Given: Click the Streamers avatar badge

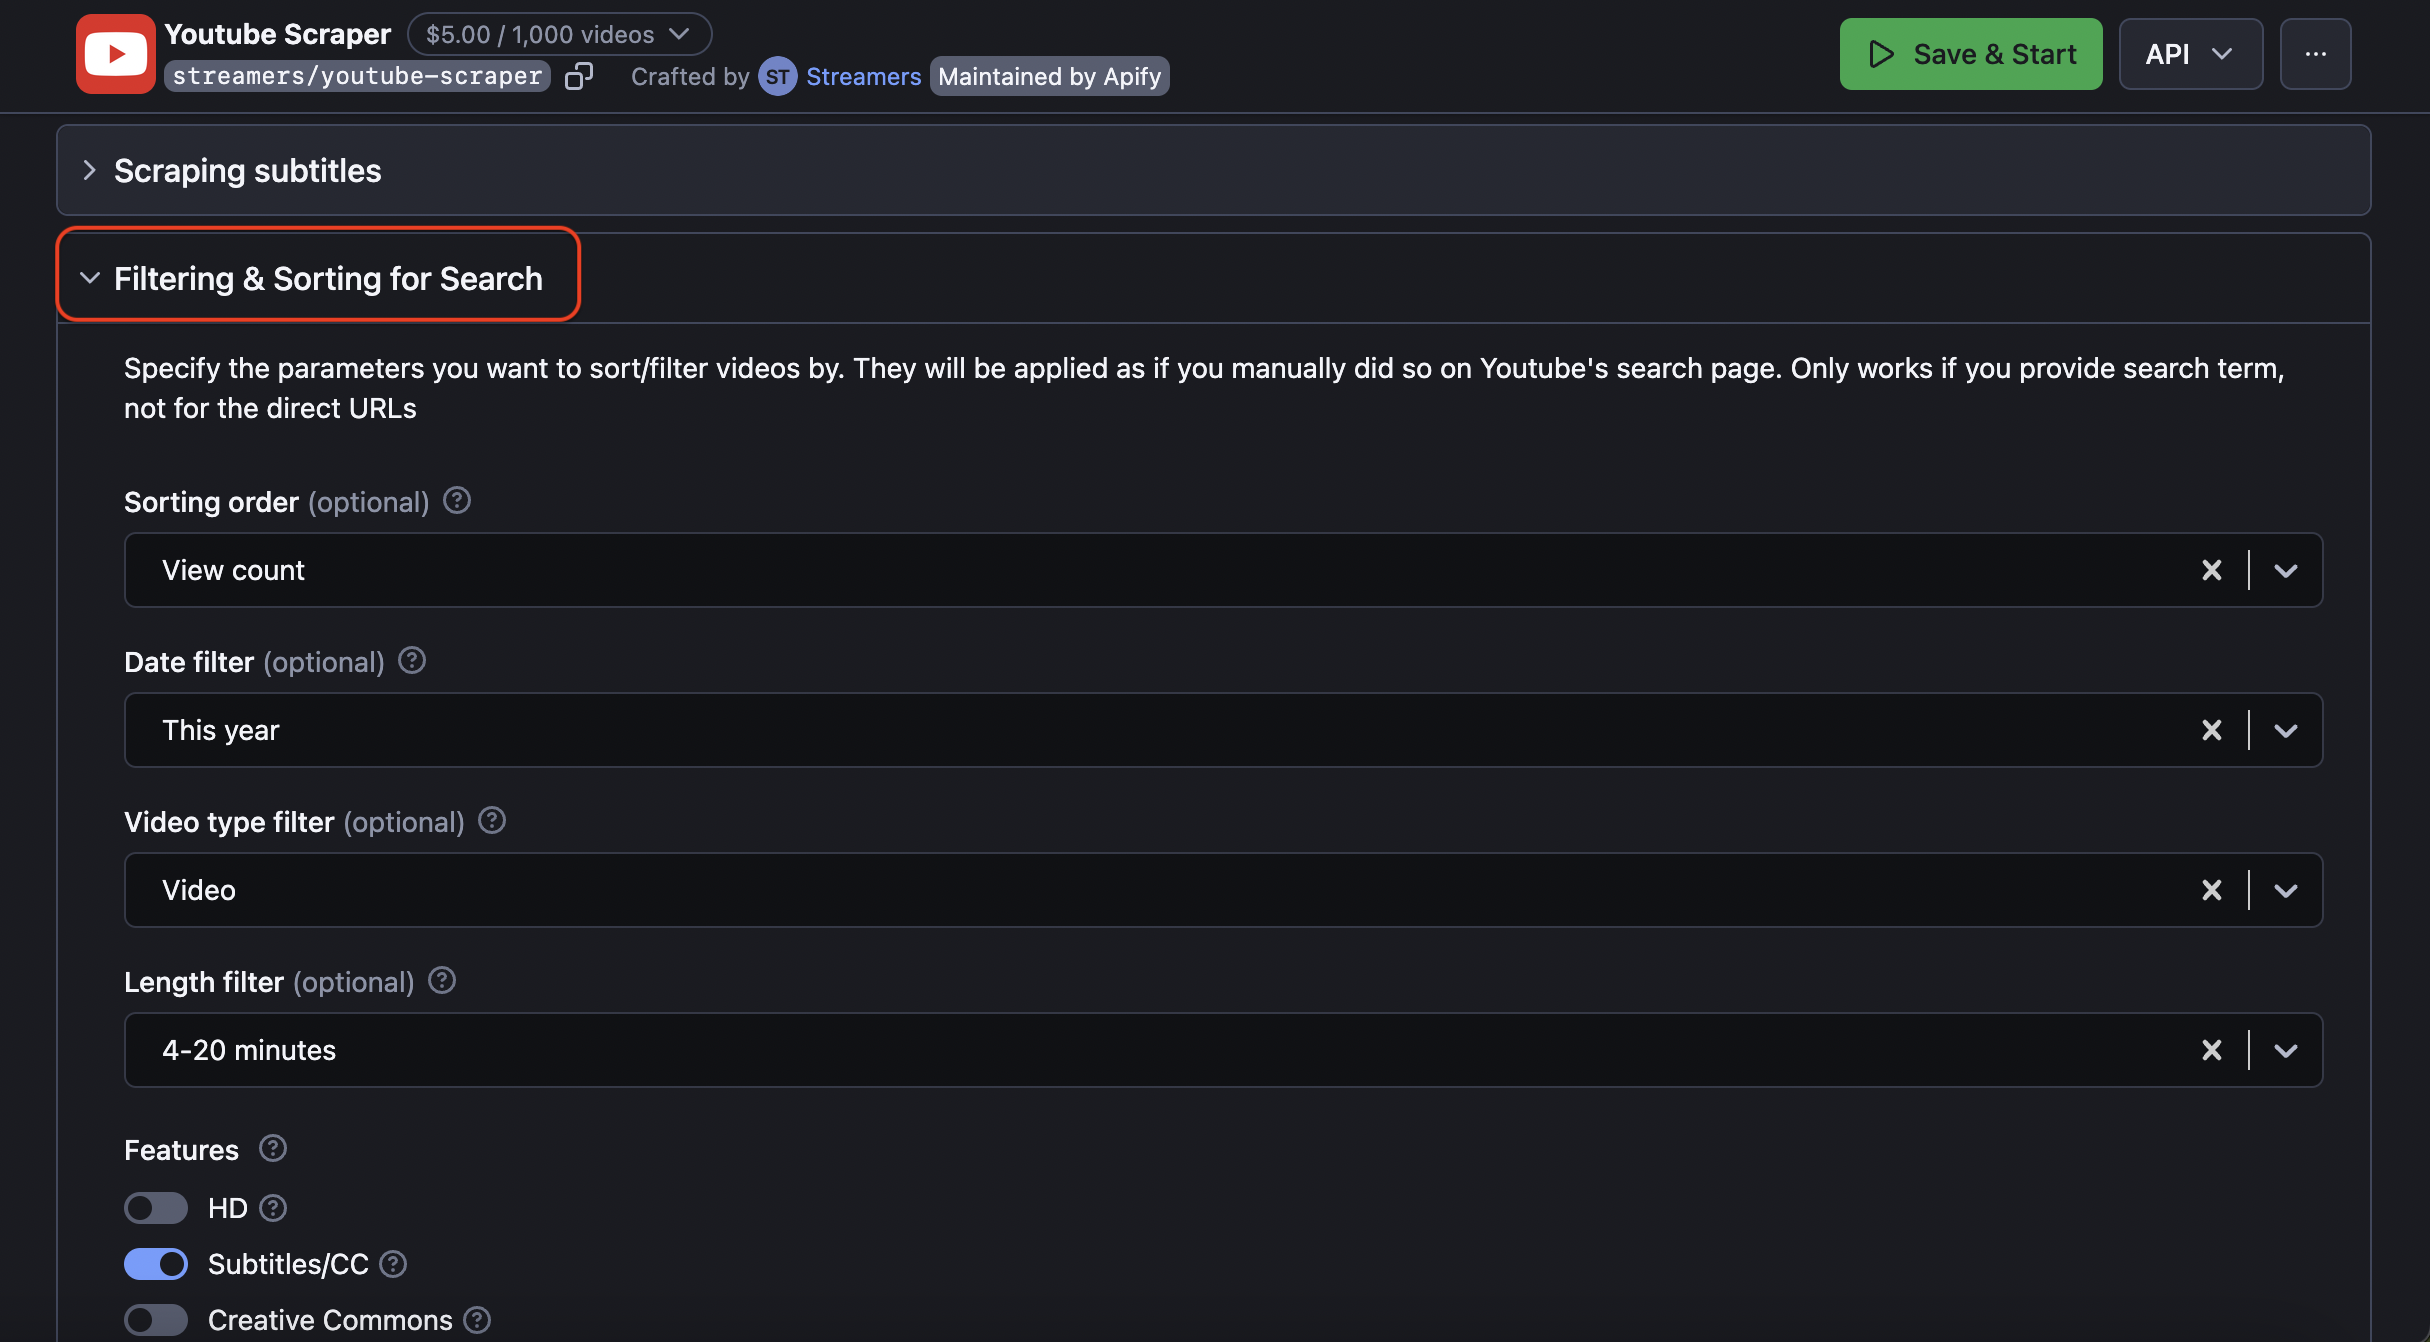Looking at the screenshot, I should [778, 76].
